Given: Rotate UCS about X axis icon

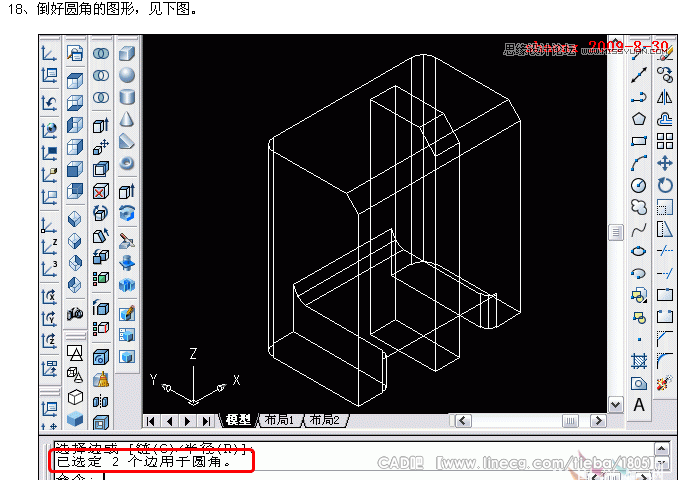Looking at the screenshot, I should [49, 297].
